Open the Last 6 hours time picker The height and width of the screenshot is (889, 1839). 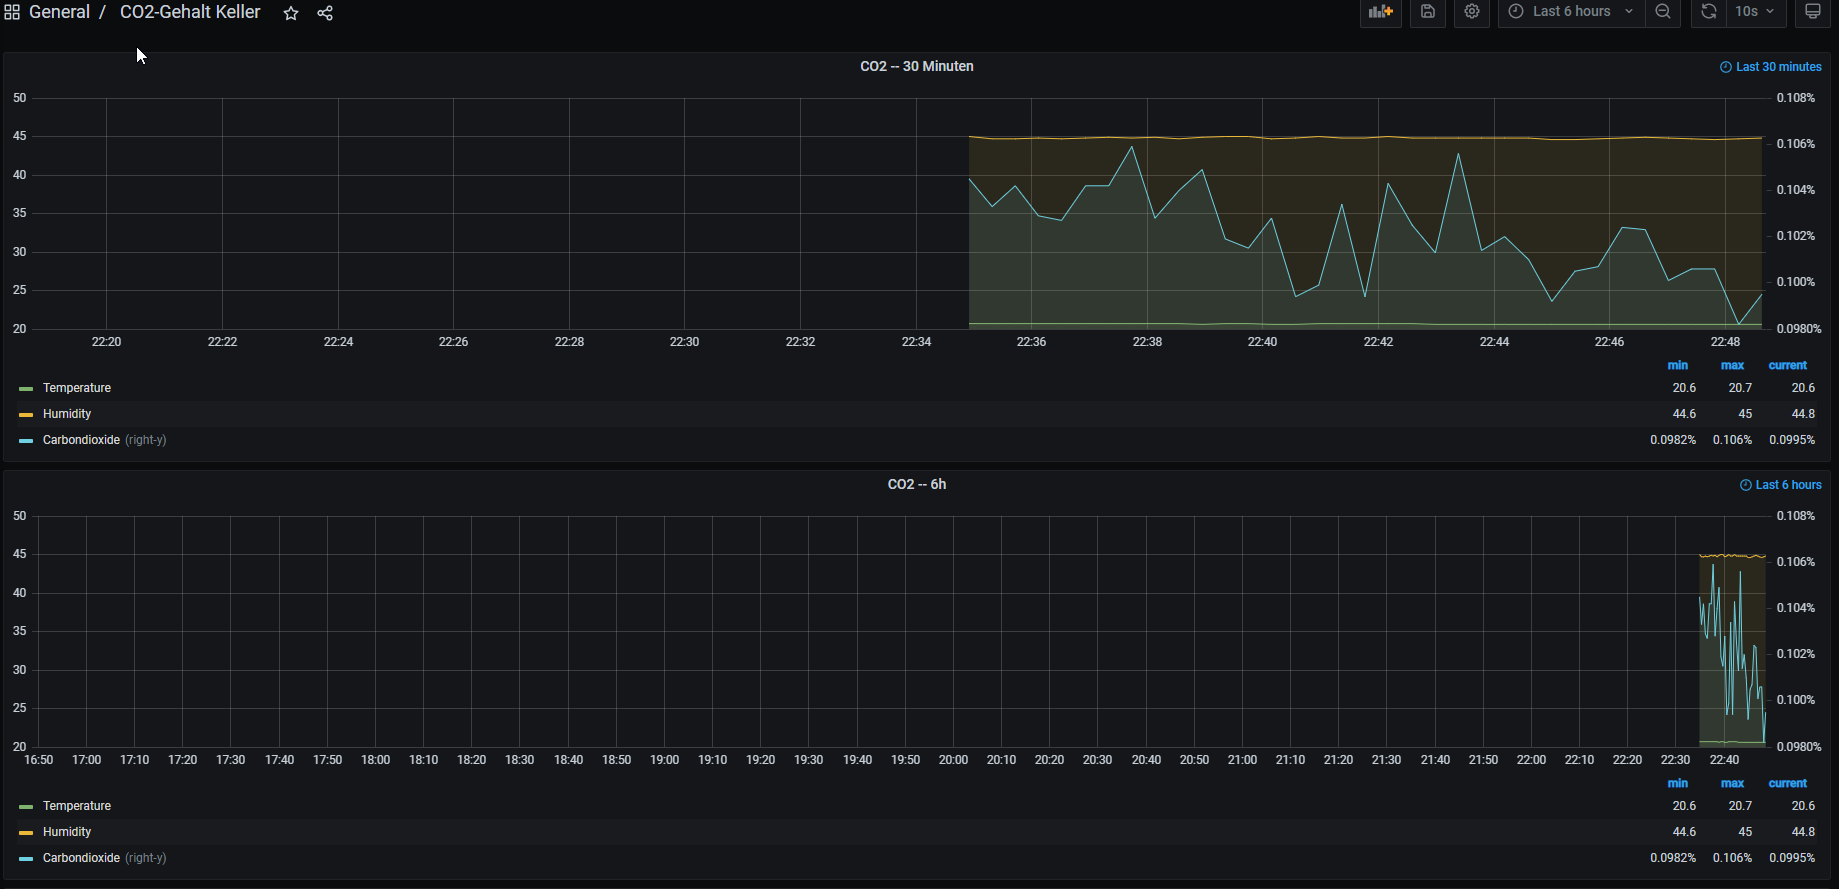[x=1571, y=12]
